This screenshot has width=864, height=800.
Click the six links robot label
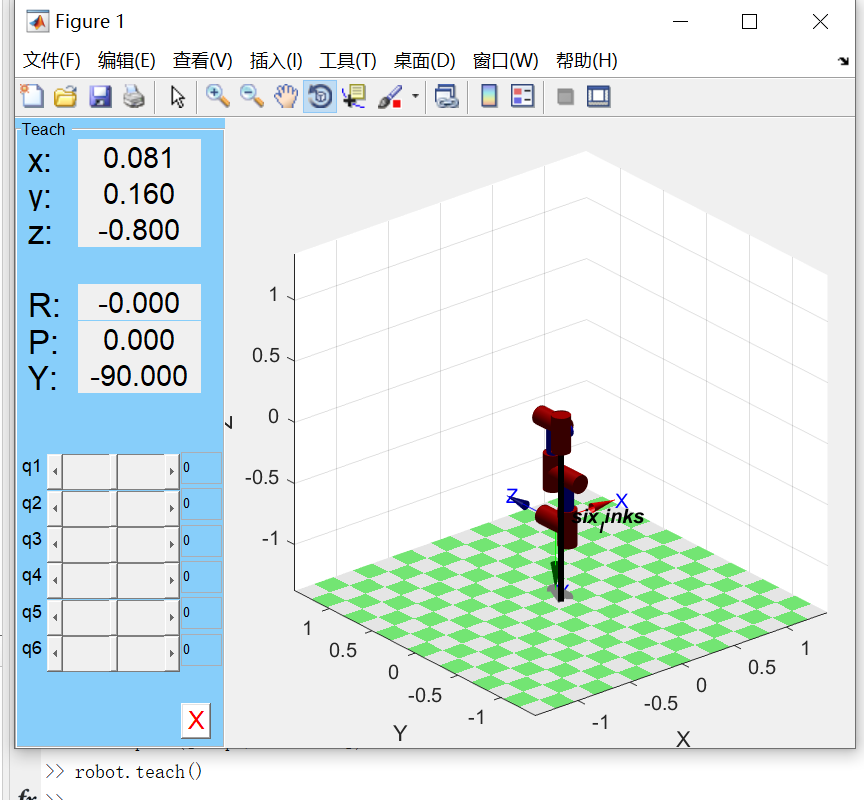click(608, 517)
